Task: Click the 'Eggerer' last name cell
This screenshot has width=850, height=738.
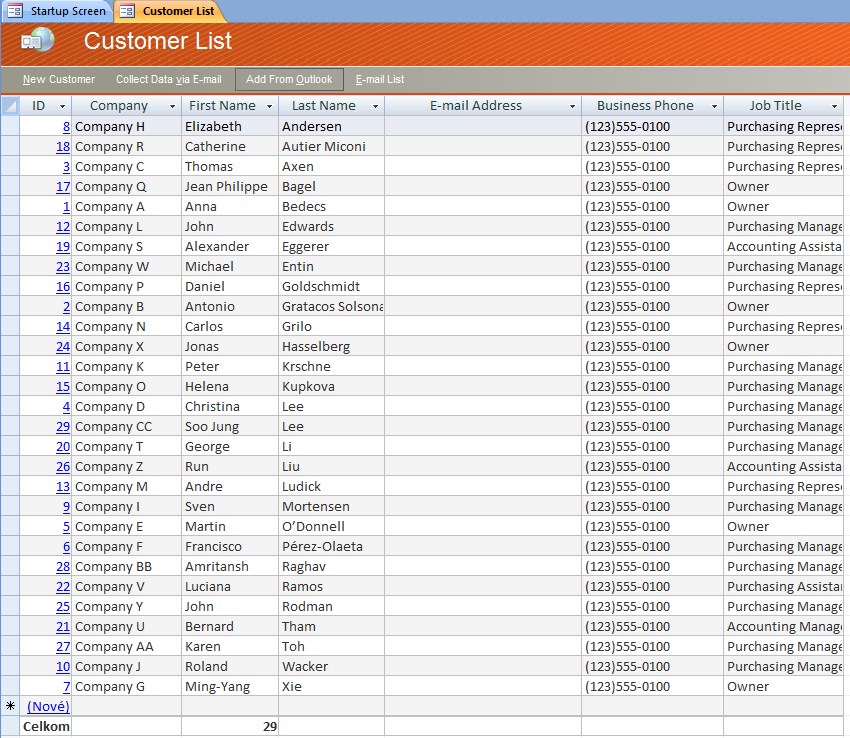Action: coord(332,247)
